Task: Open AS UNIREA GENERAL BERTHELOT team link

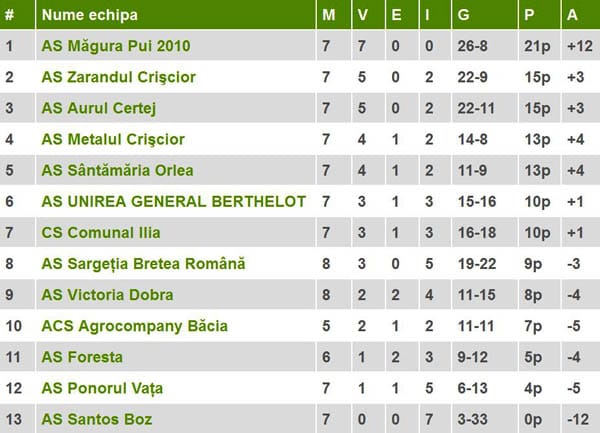Action: [174, 202]
